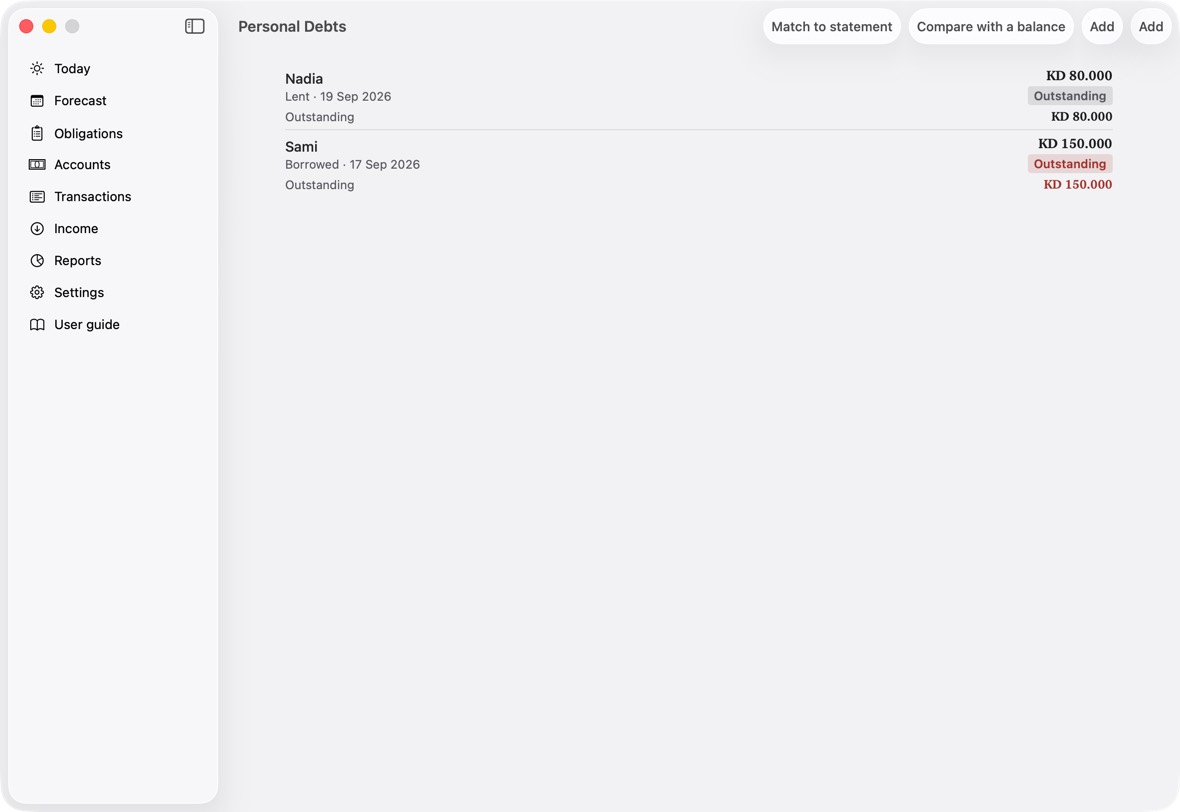Select the Obligations clipboard icon
The image size is (1180, 812).
(x=37, y=133)
